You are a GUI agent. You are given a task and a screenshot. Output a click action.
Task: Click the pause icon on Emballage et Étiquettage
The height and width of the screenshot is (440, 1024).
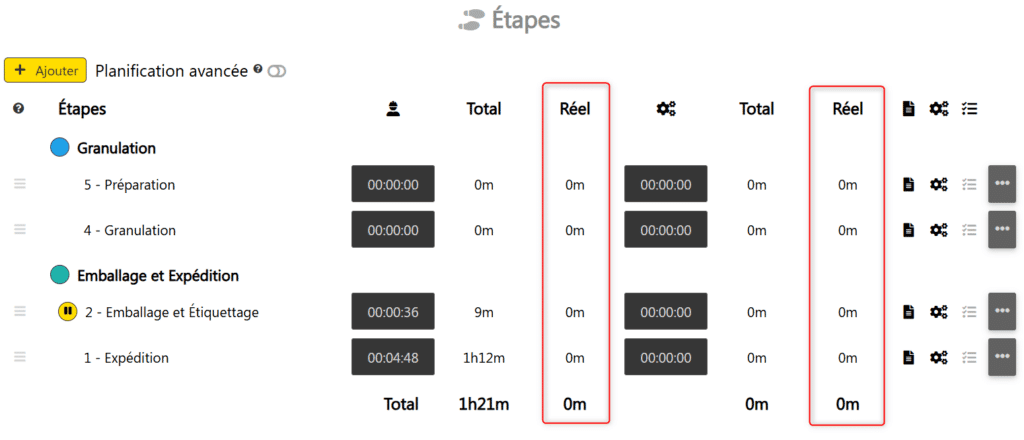(67, 312)
